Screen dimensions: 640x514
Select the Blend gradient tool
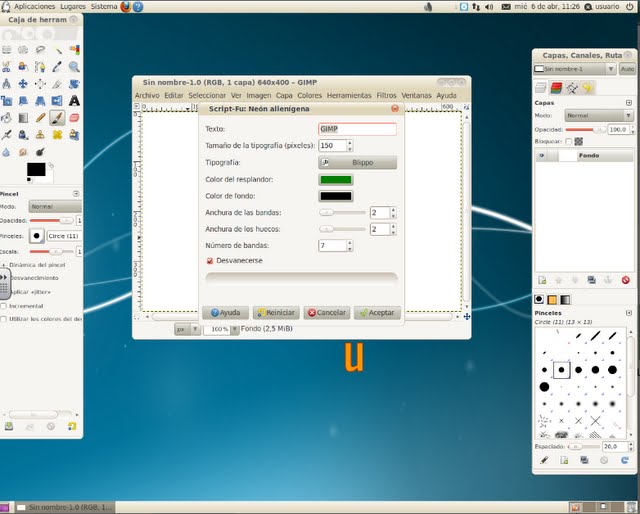click(x=23, y=118)
